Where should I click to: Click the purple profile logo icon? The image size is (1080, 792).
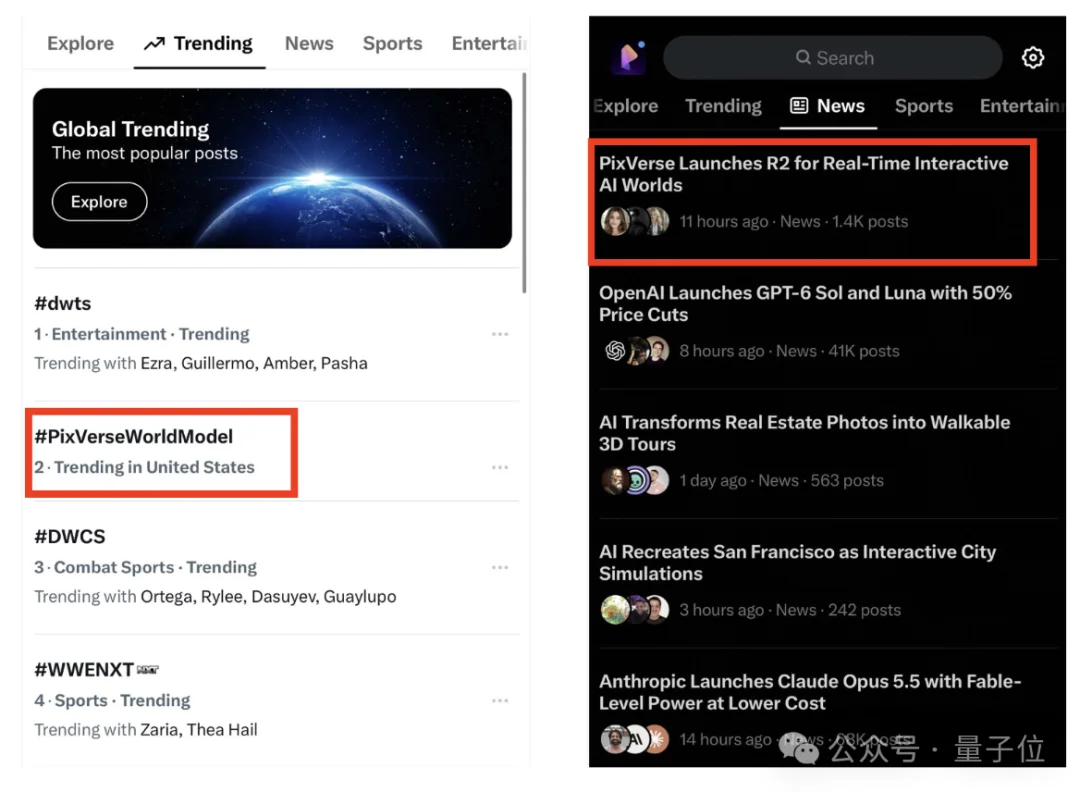(629, 57)
